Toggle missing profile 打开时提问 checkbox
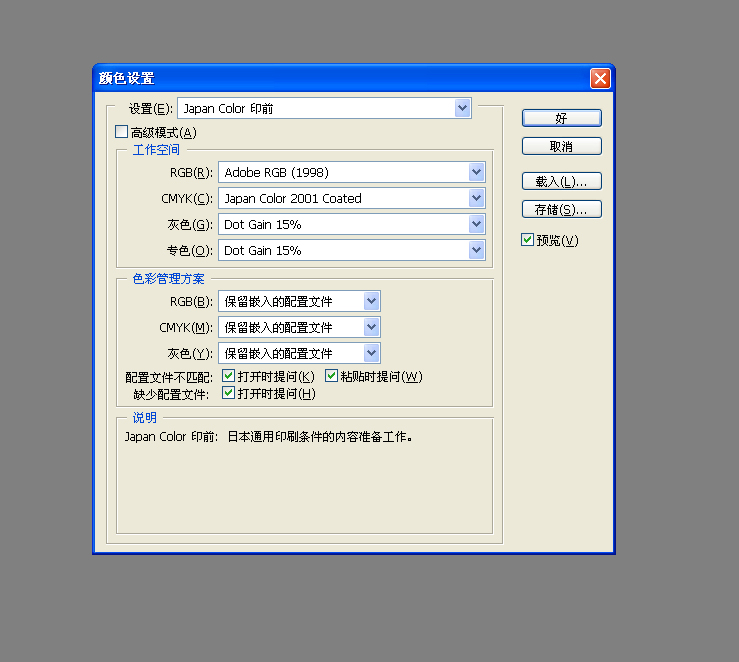 (229, 394)
